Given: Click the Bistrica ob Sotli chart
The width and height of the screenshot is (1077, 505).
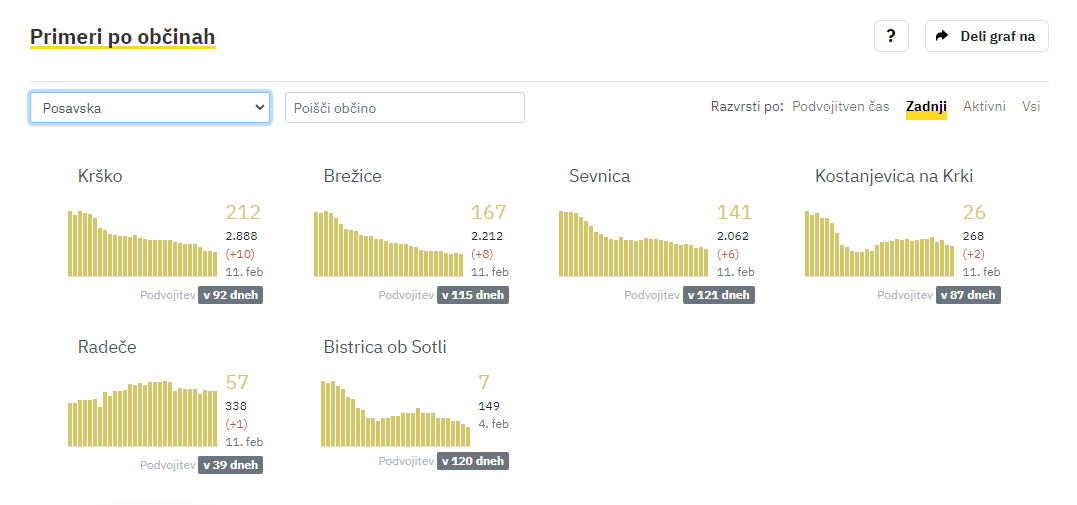Looking at the screenshot, I should click(395, 414).
